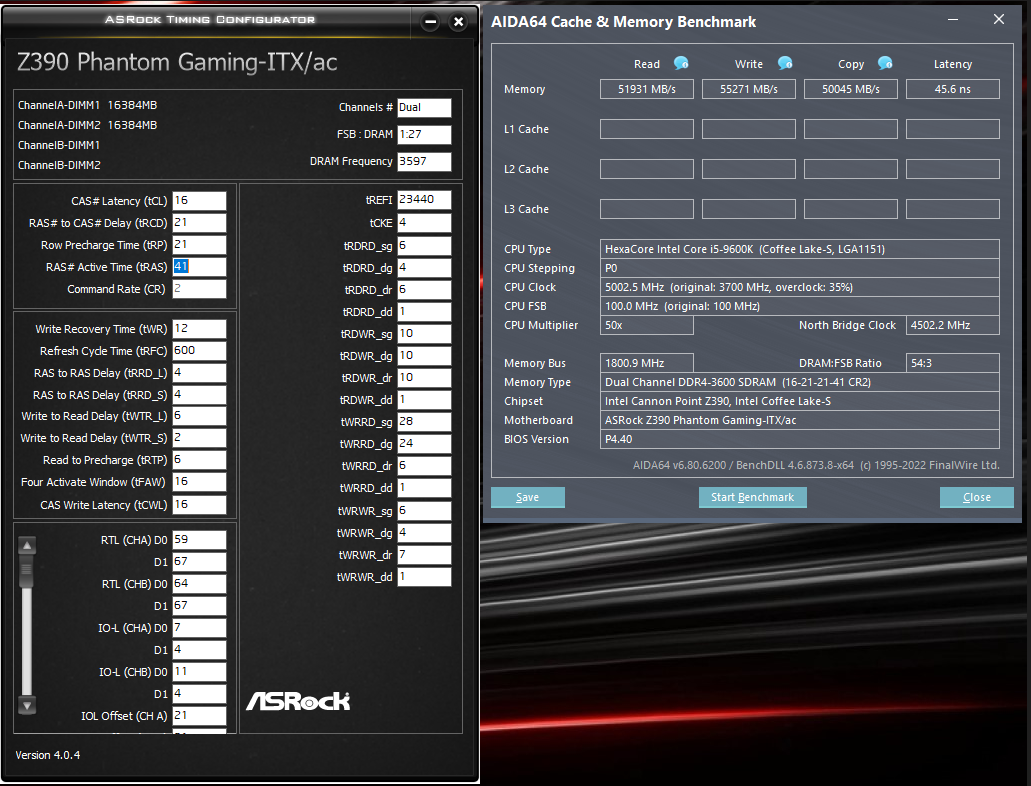Click the Memory Type DDR4-3600 value
Image resolution: width=1031 pixels, height=786 pixels.
point(800,382)
